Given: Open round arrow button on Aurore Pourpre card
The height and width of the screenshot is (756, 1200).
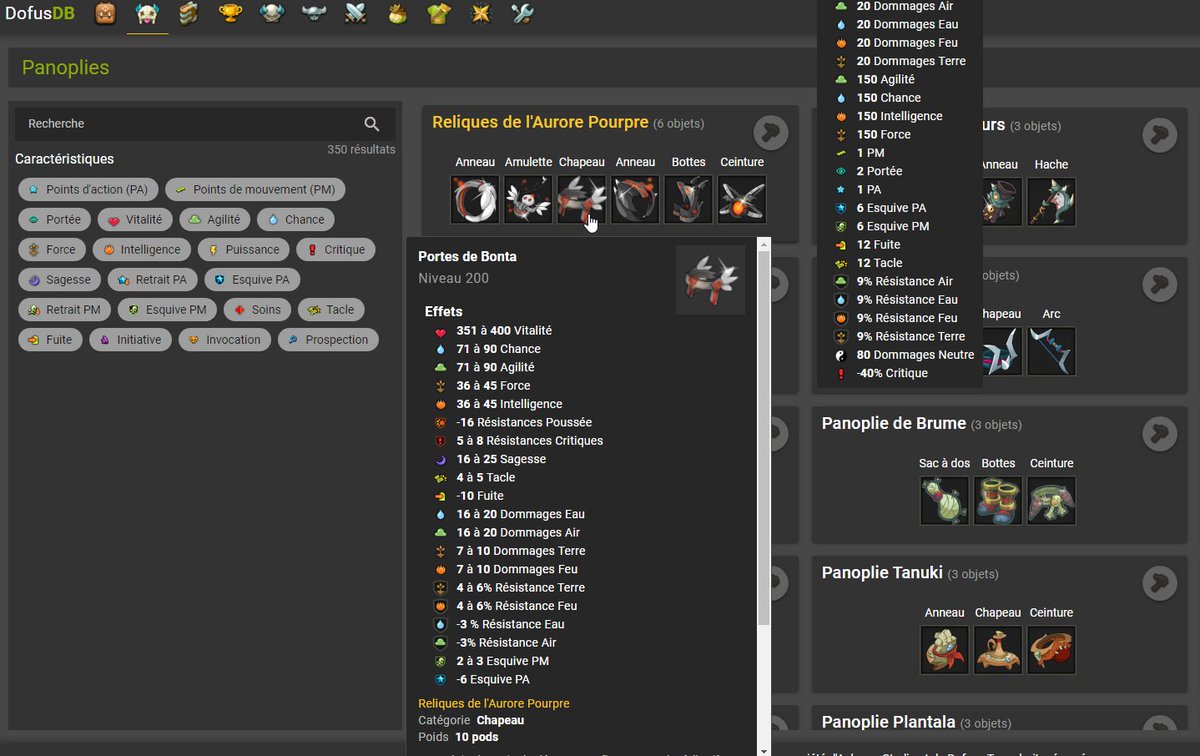Looking at the screenshot, I should click(x=771, y=132).
